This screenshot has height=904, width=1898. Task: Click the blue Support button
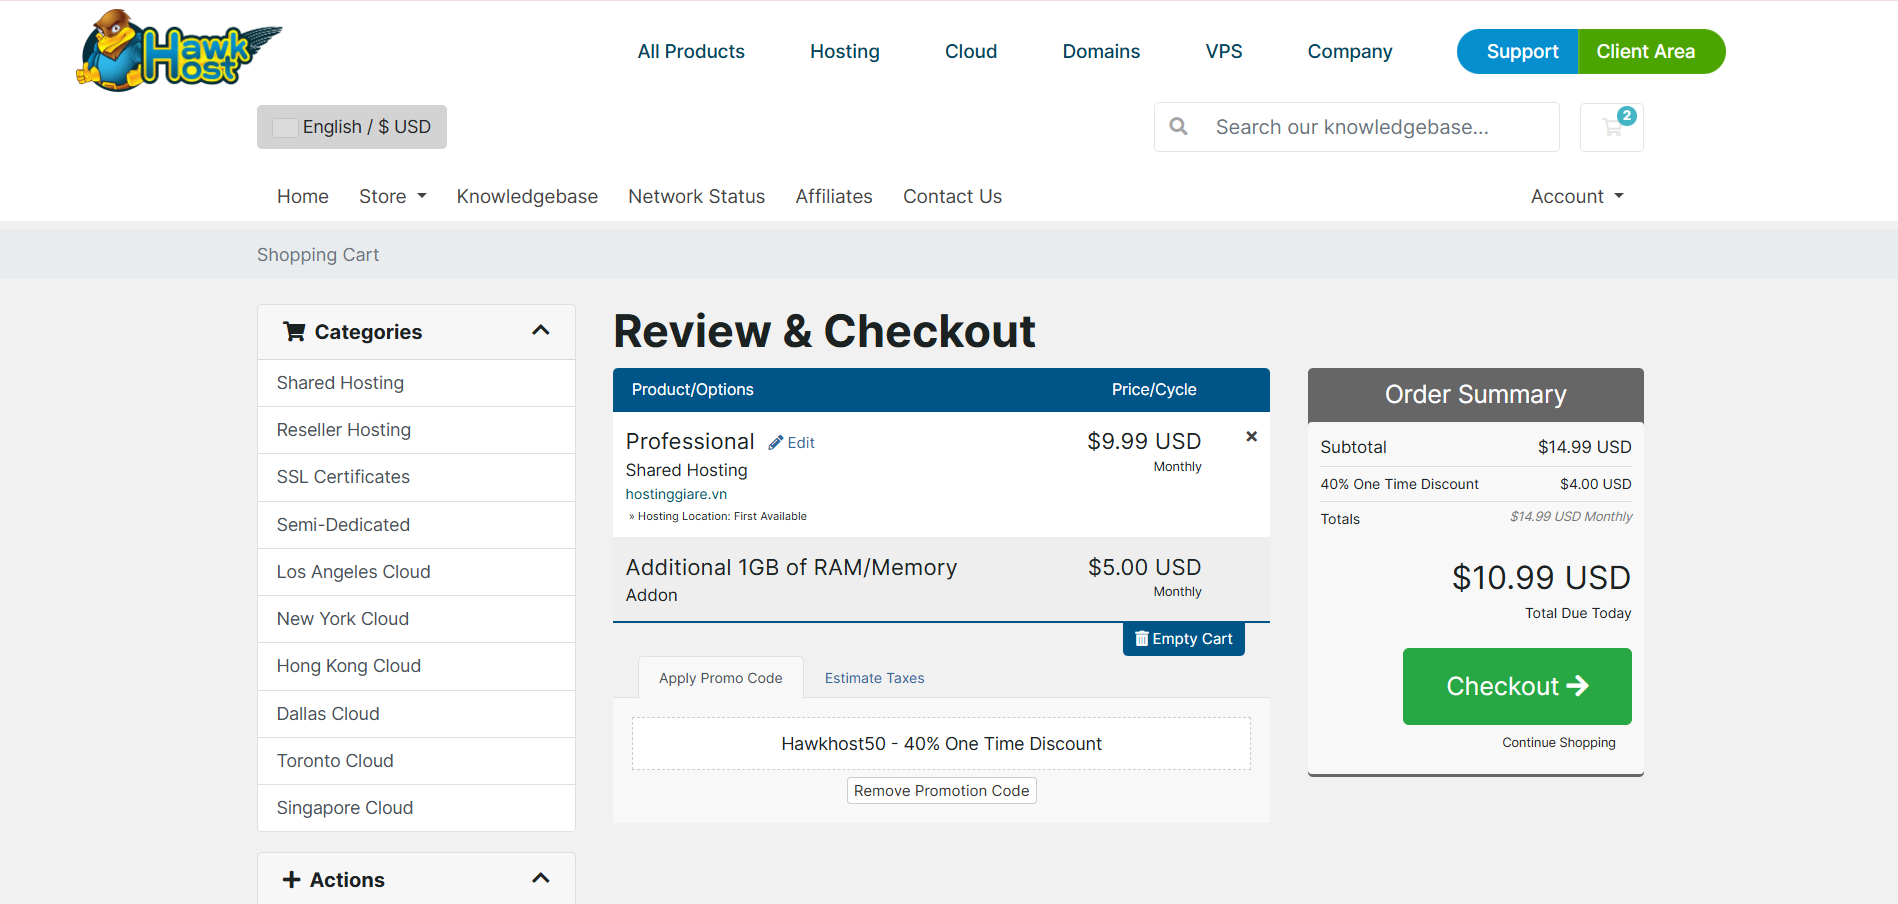pos(1520,52)
